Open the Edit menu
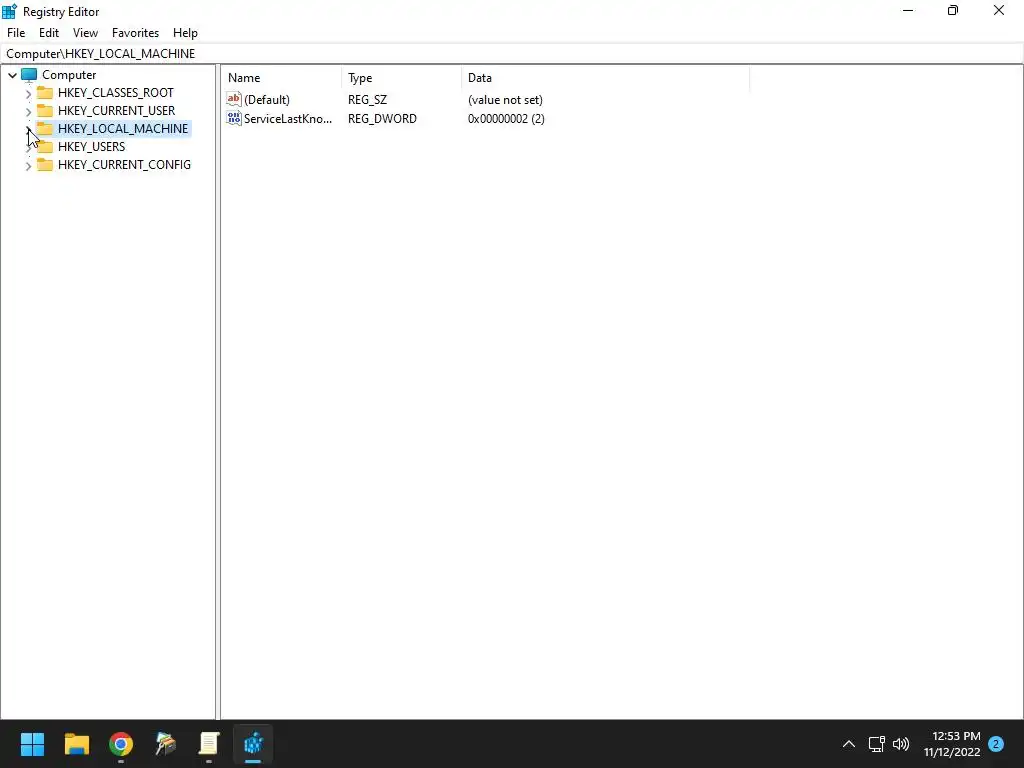 click(49, 33)
